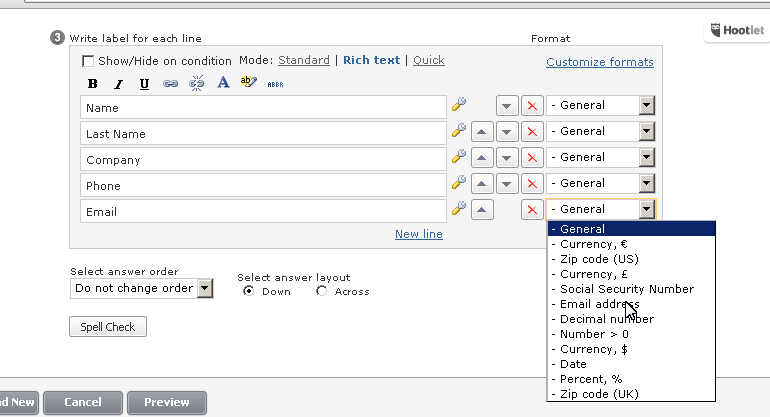Move the Phone line up

click(x=482, y=184)
